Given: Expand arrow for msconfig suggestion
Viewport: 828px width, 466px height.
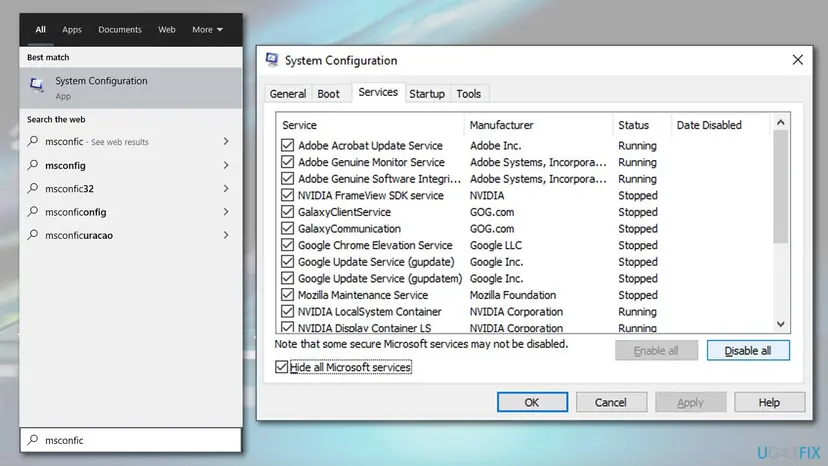Looking at the screenshot, I should 226,165.
